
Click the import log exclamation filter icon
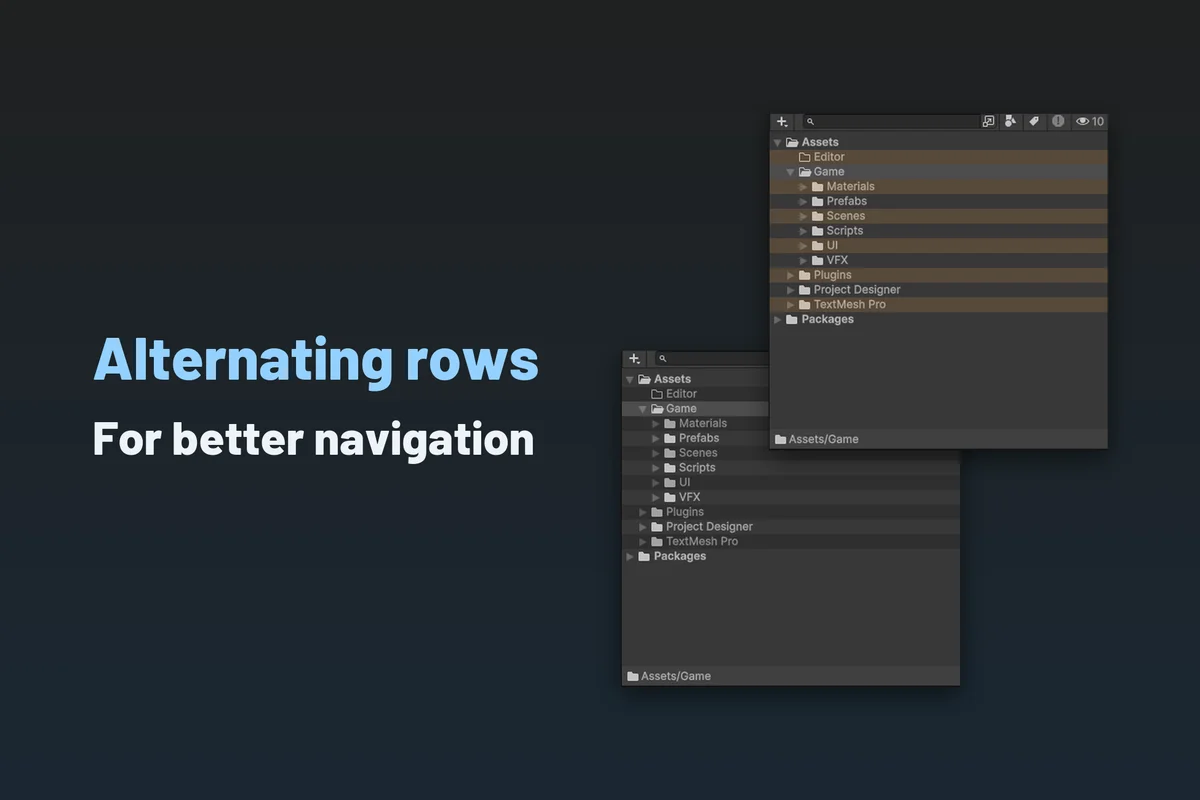pos(1058,122)
